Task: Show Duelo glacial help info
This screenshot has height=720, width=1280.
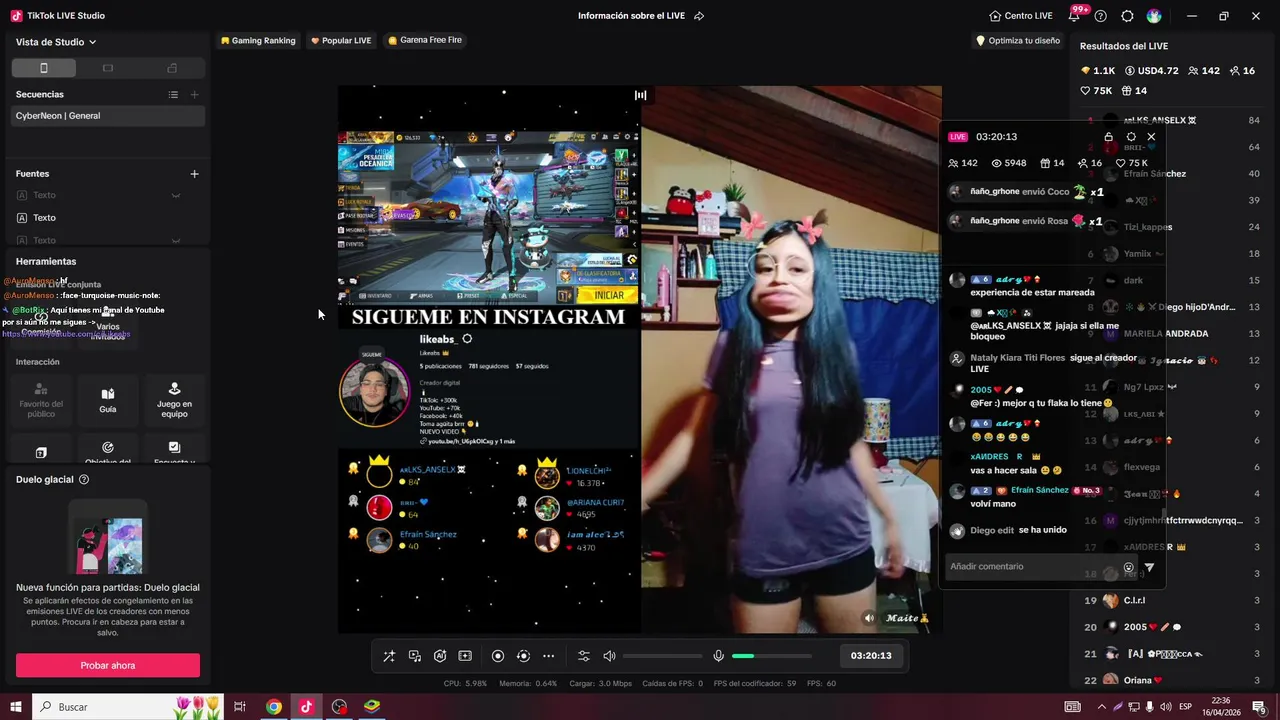Action: click(84, 480)
